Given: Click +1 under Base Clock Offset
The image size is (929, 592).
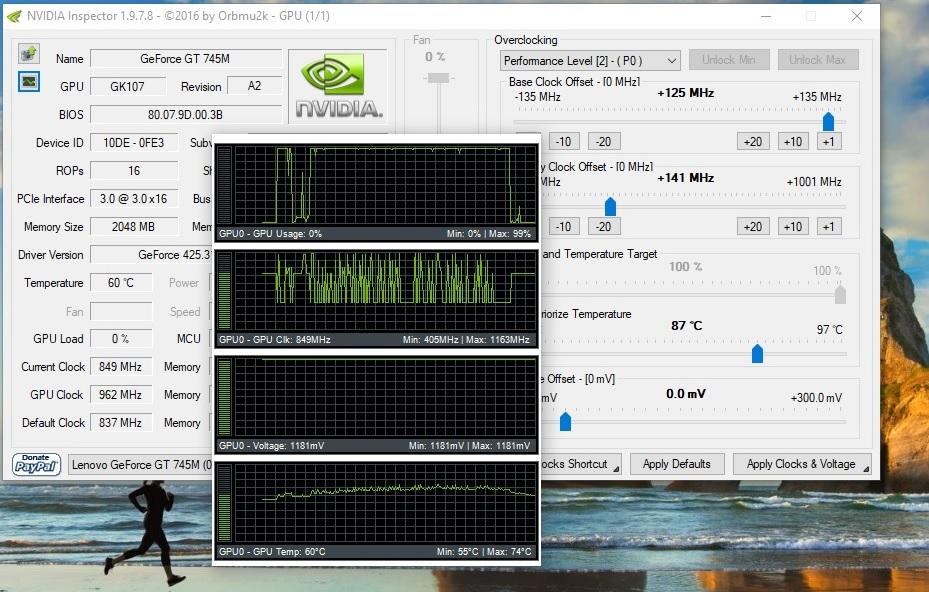Looking at the screenshot, I should point(829,142).
